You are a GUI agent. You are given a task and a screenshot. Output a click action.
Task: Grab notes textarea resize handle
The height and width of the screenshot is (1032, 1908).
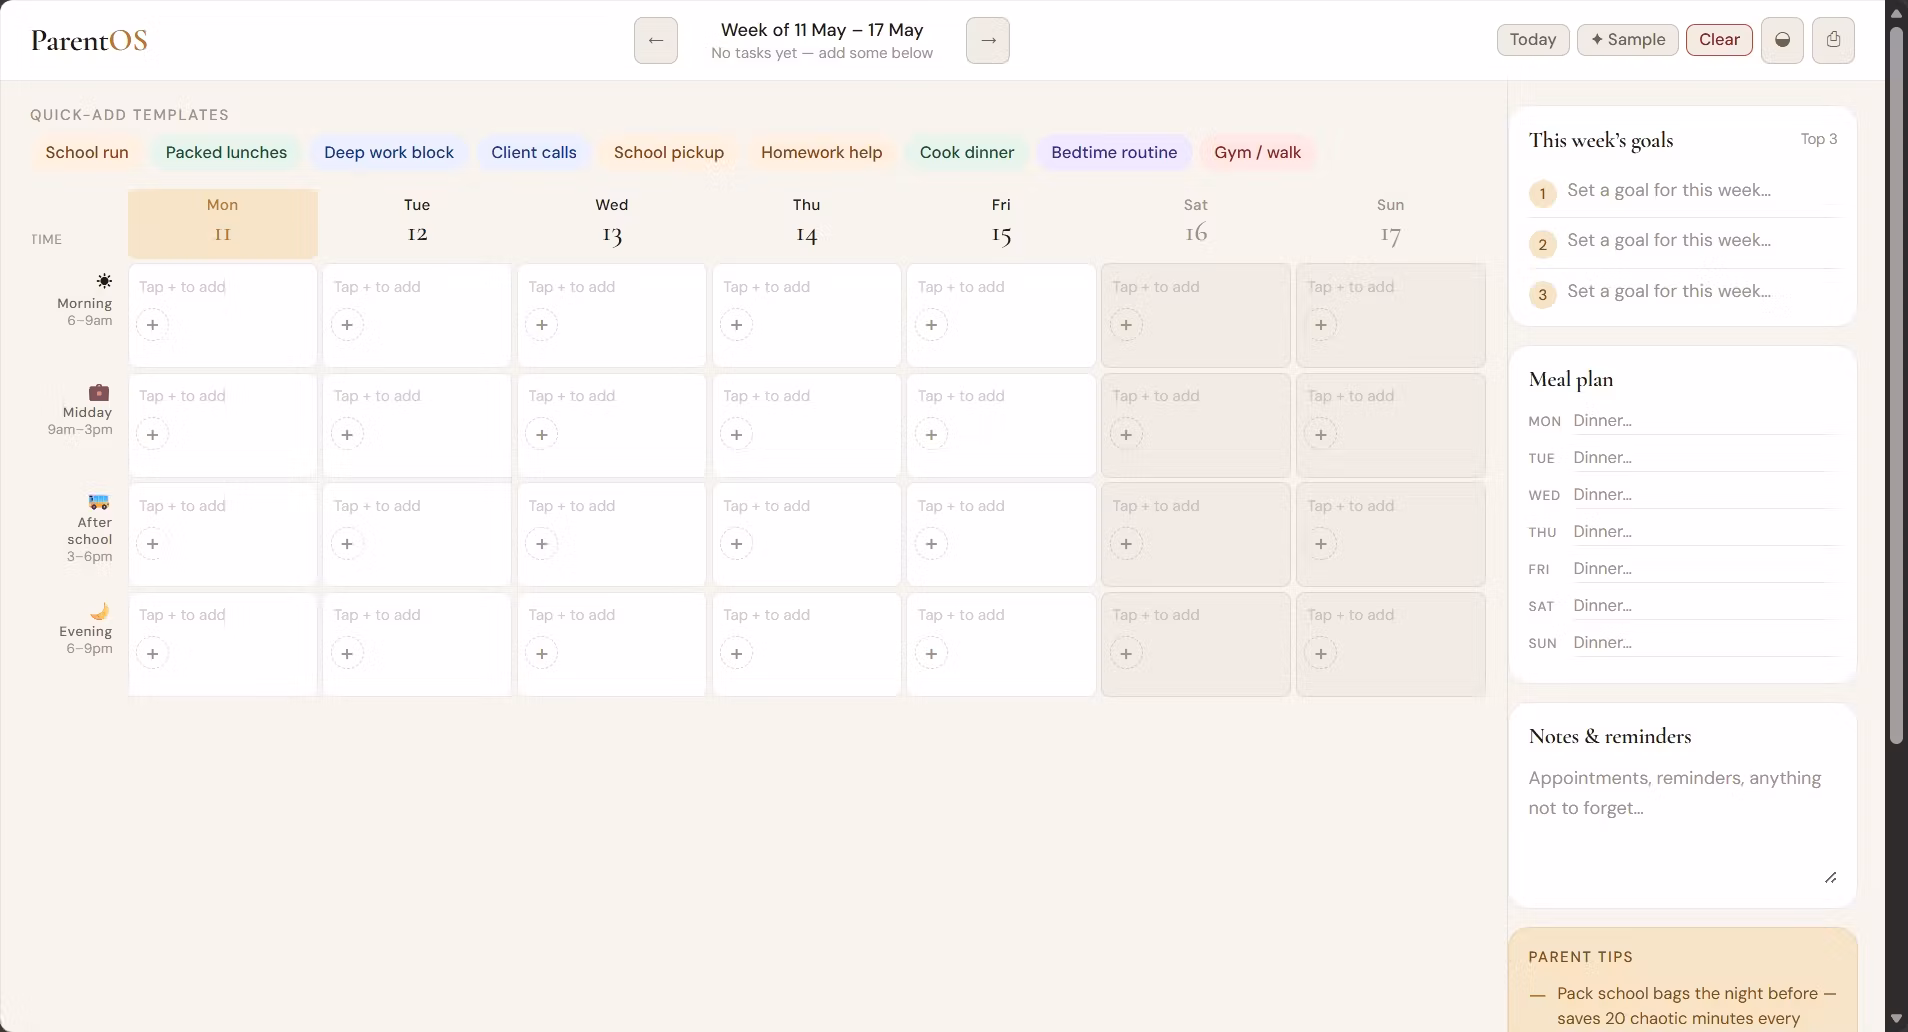(1830, 878)
